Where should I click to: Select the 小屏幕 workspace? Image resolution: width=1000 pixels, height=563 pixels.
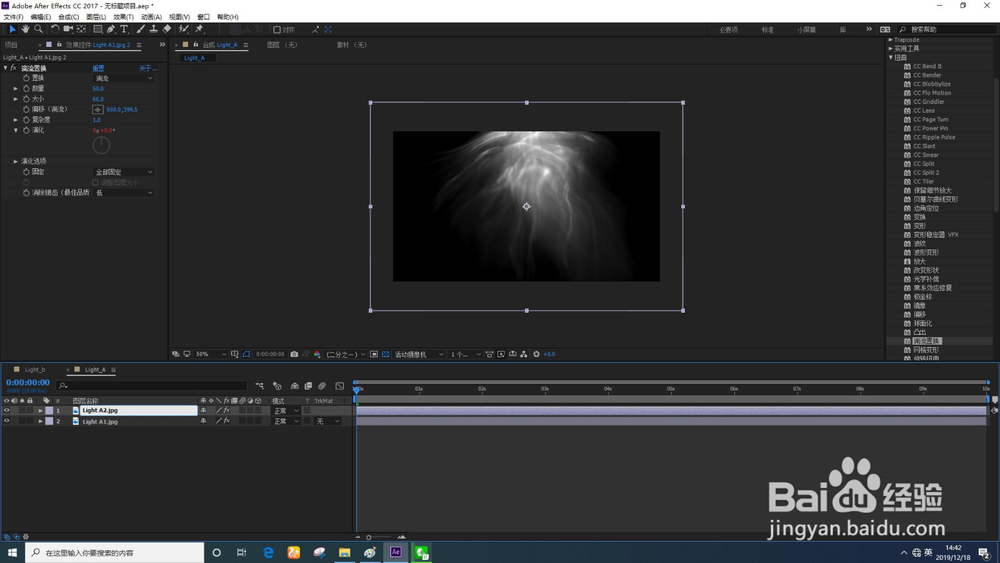[x=807, y=29]
